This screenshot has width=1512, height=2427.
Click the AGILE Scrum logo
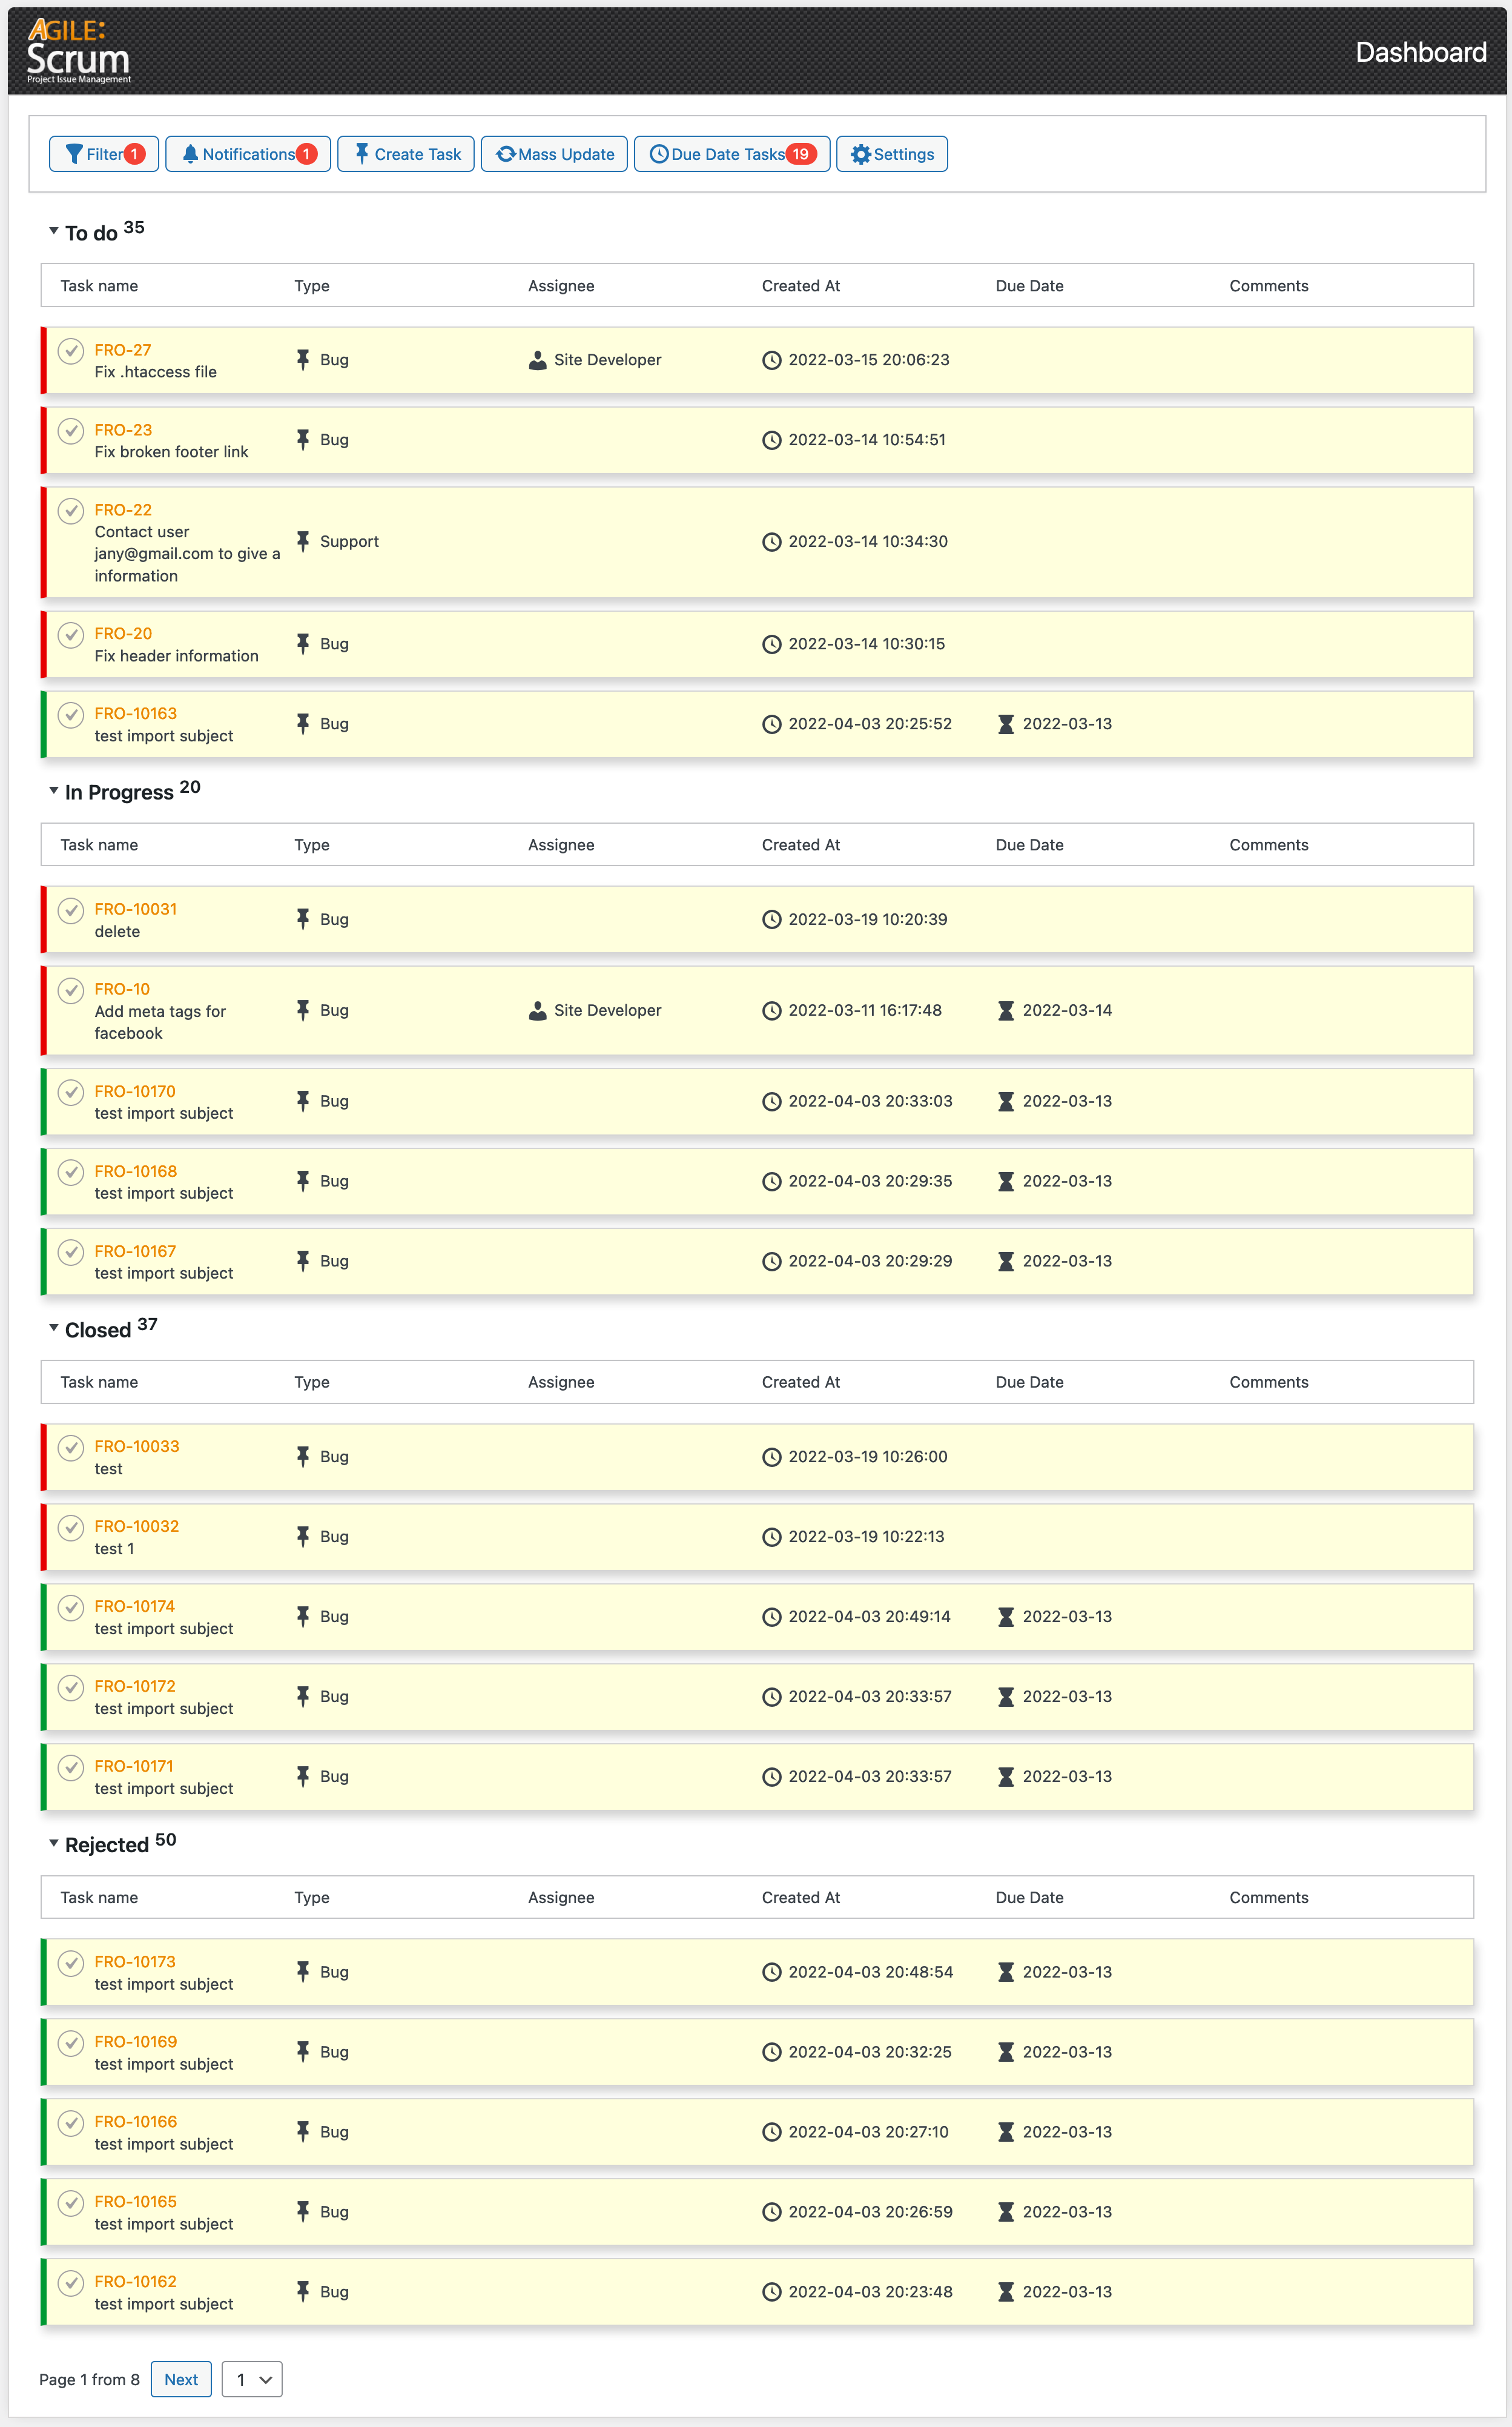point(77,49)
